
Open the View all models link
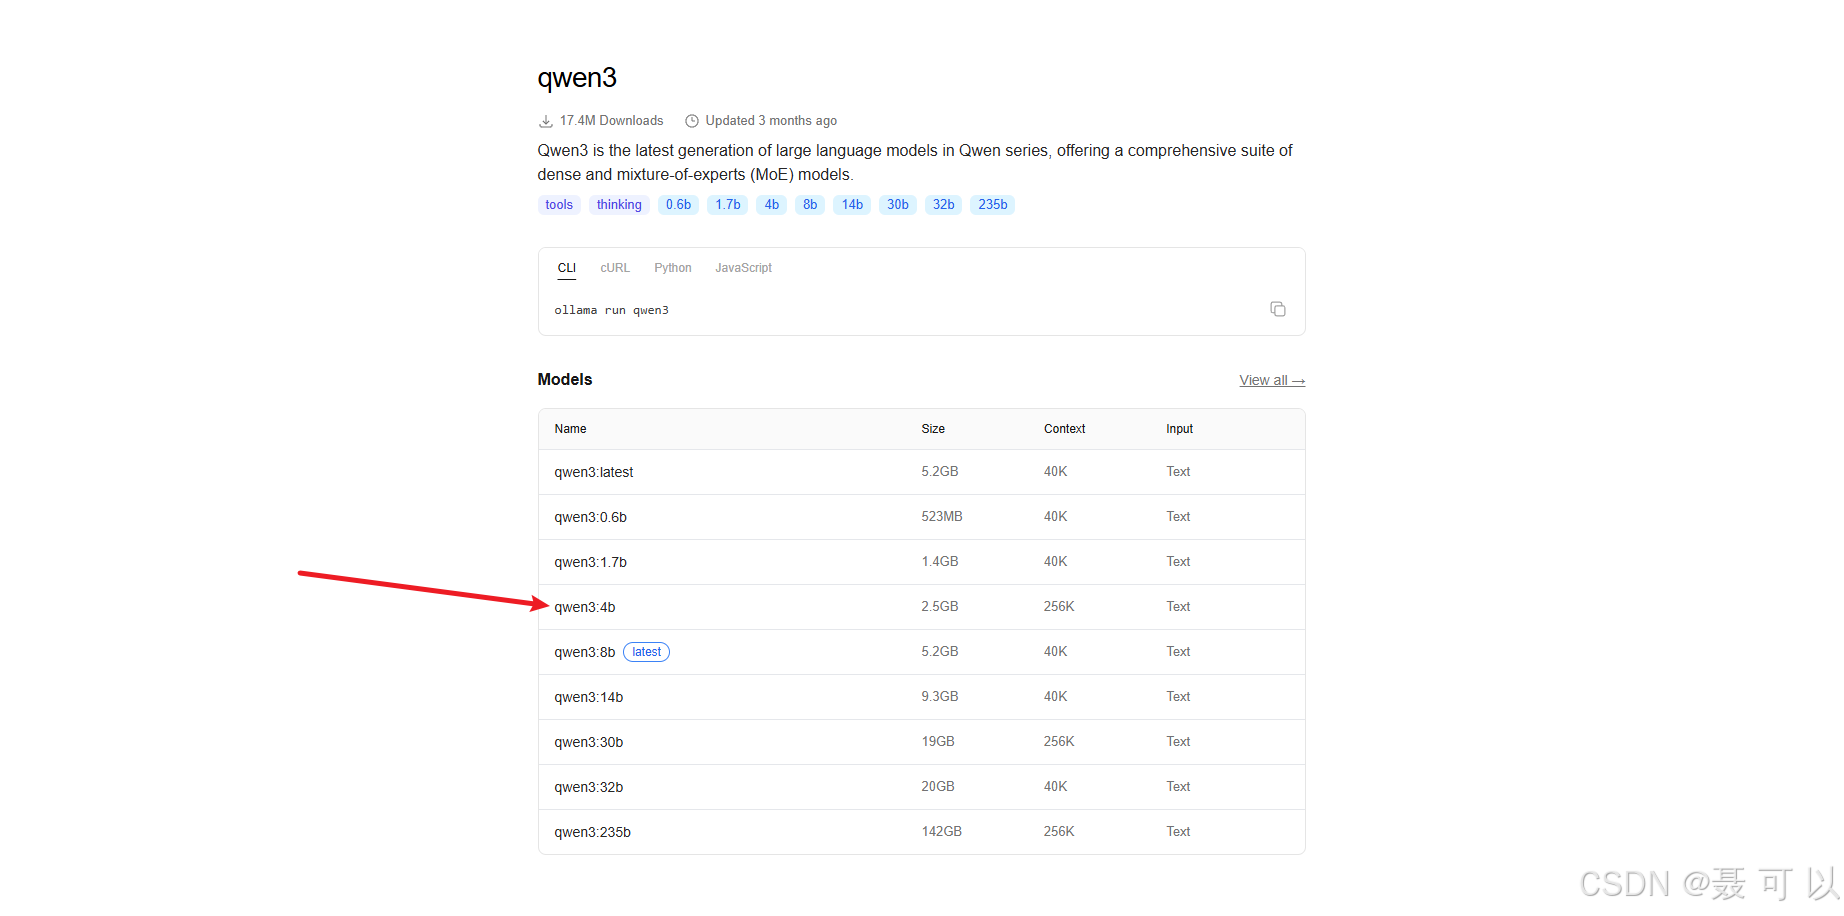(x=1272, y=380)
